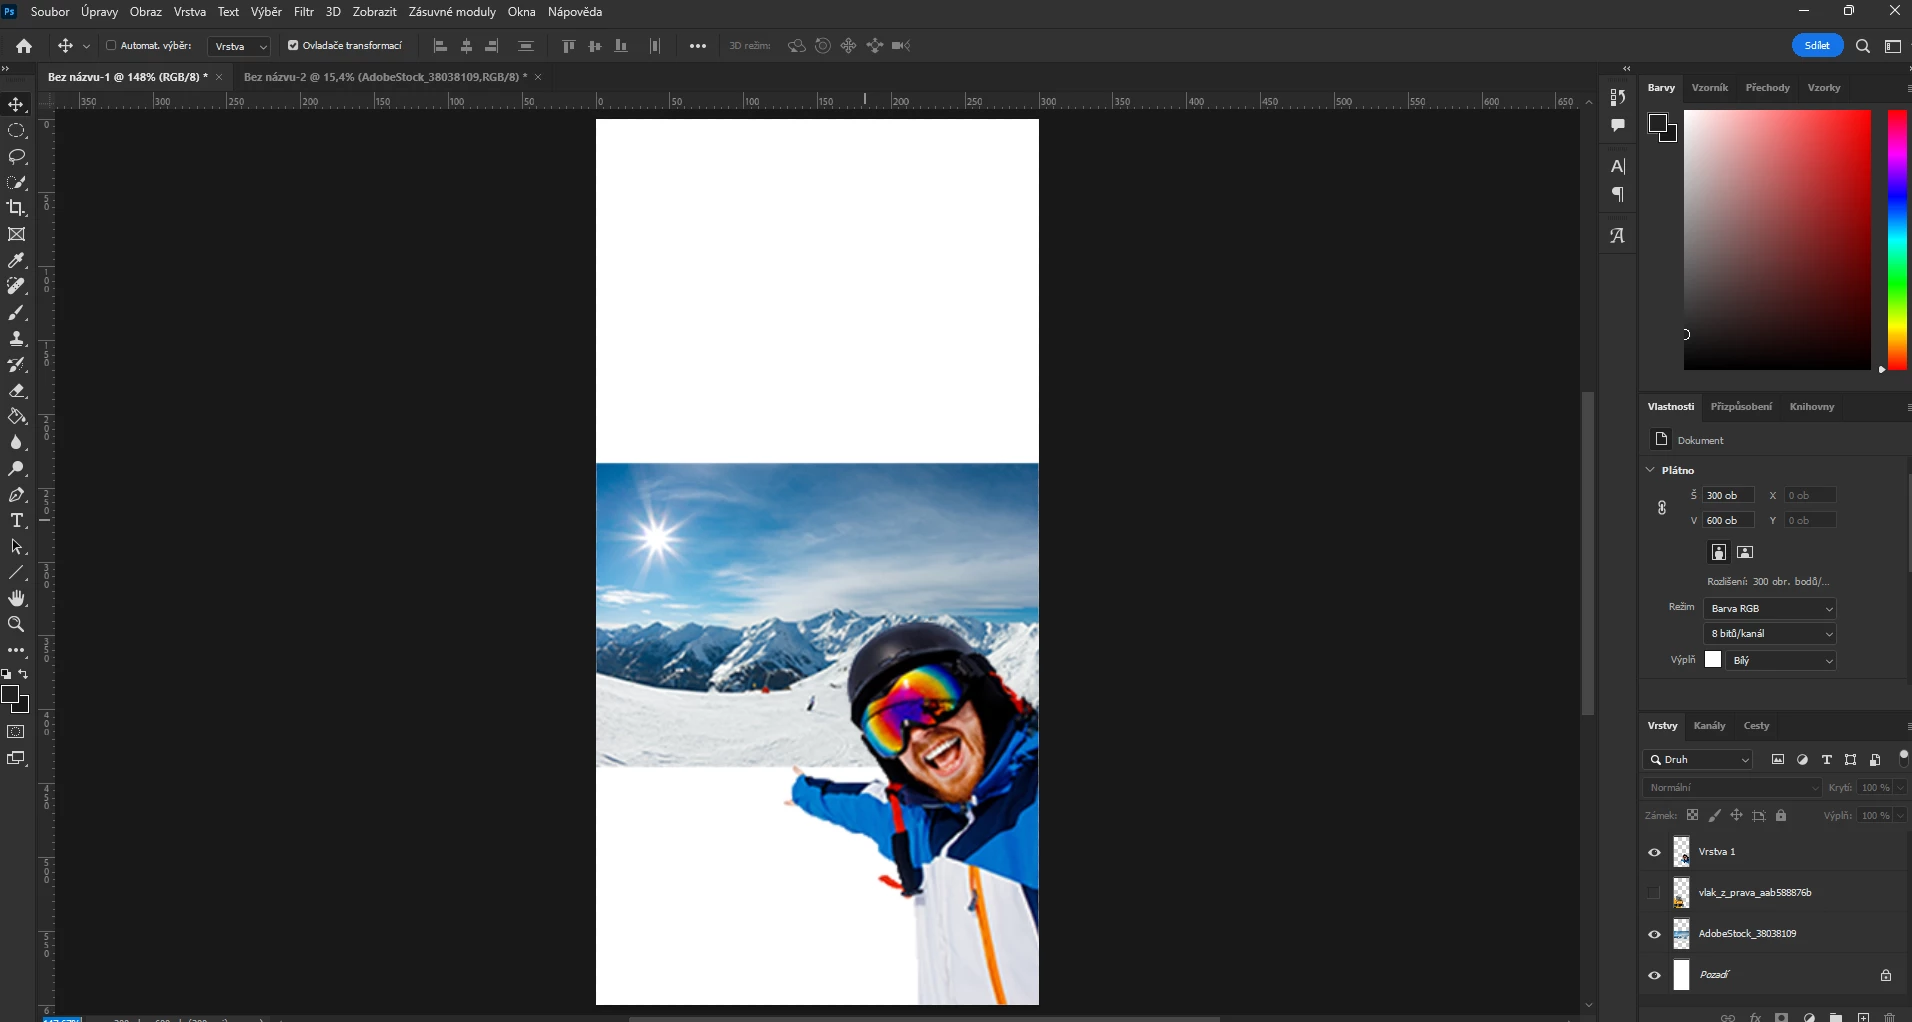Set canvas to portrait orientation
The width and height of the screenshot is (1912, 1022).
point(1719,552)
